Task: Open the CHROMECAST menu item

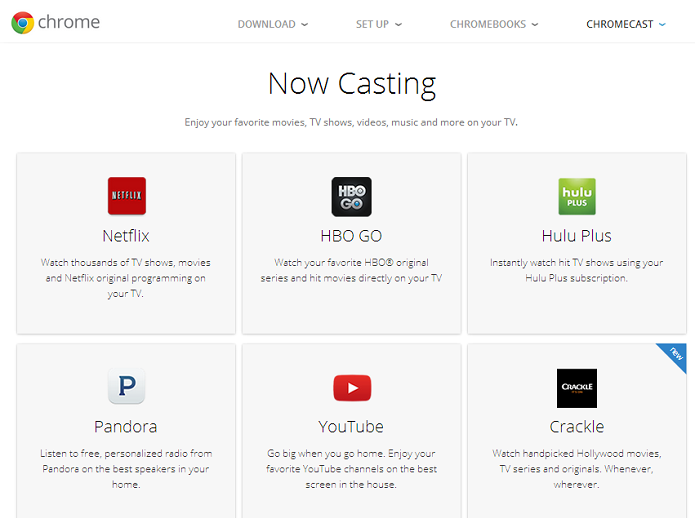Action: 620,24
